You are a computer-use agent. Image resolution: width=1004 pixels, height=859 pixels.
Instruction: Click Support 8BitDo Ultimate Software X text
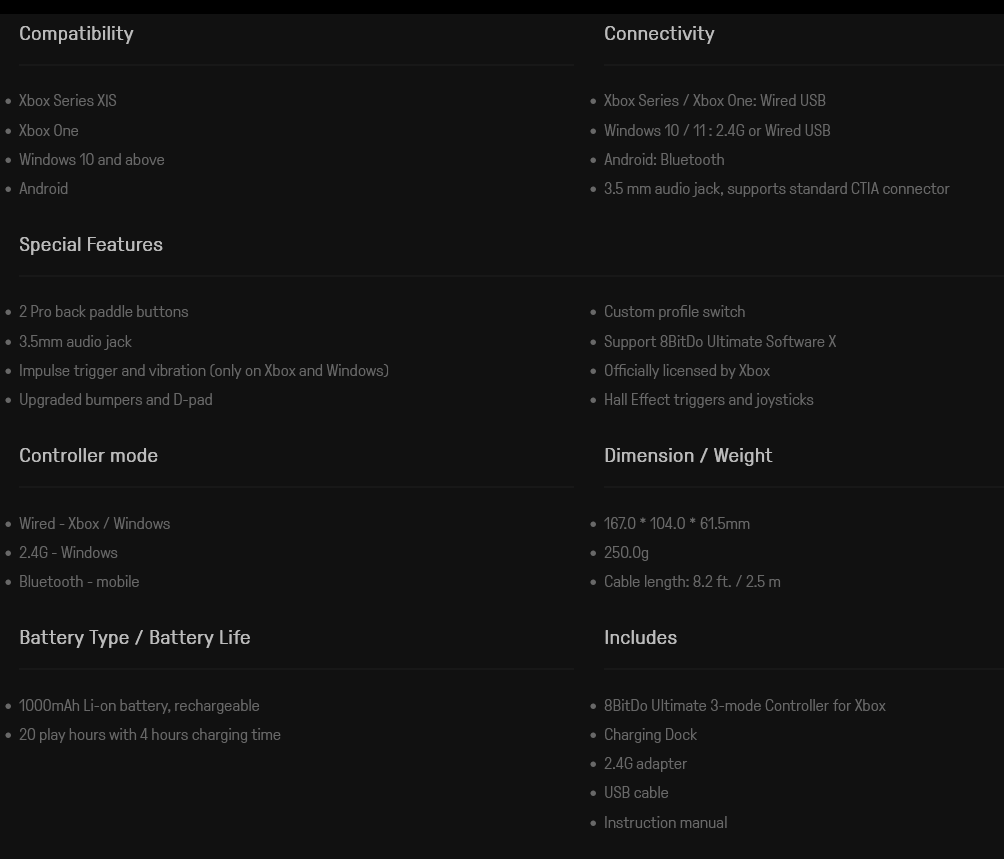[x=720, y=341]
